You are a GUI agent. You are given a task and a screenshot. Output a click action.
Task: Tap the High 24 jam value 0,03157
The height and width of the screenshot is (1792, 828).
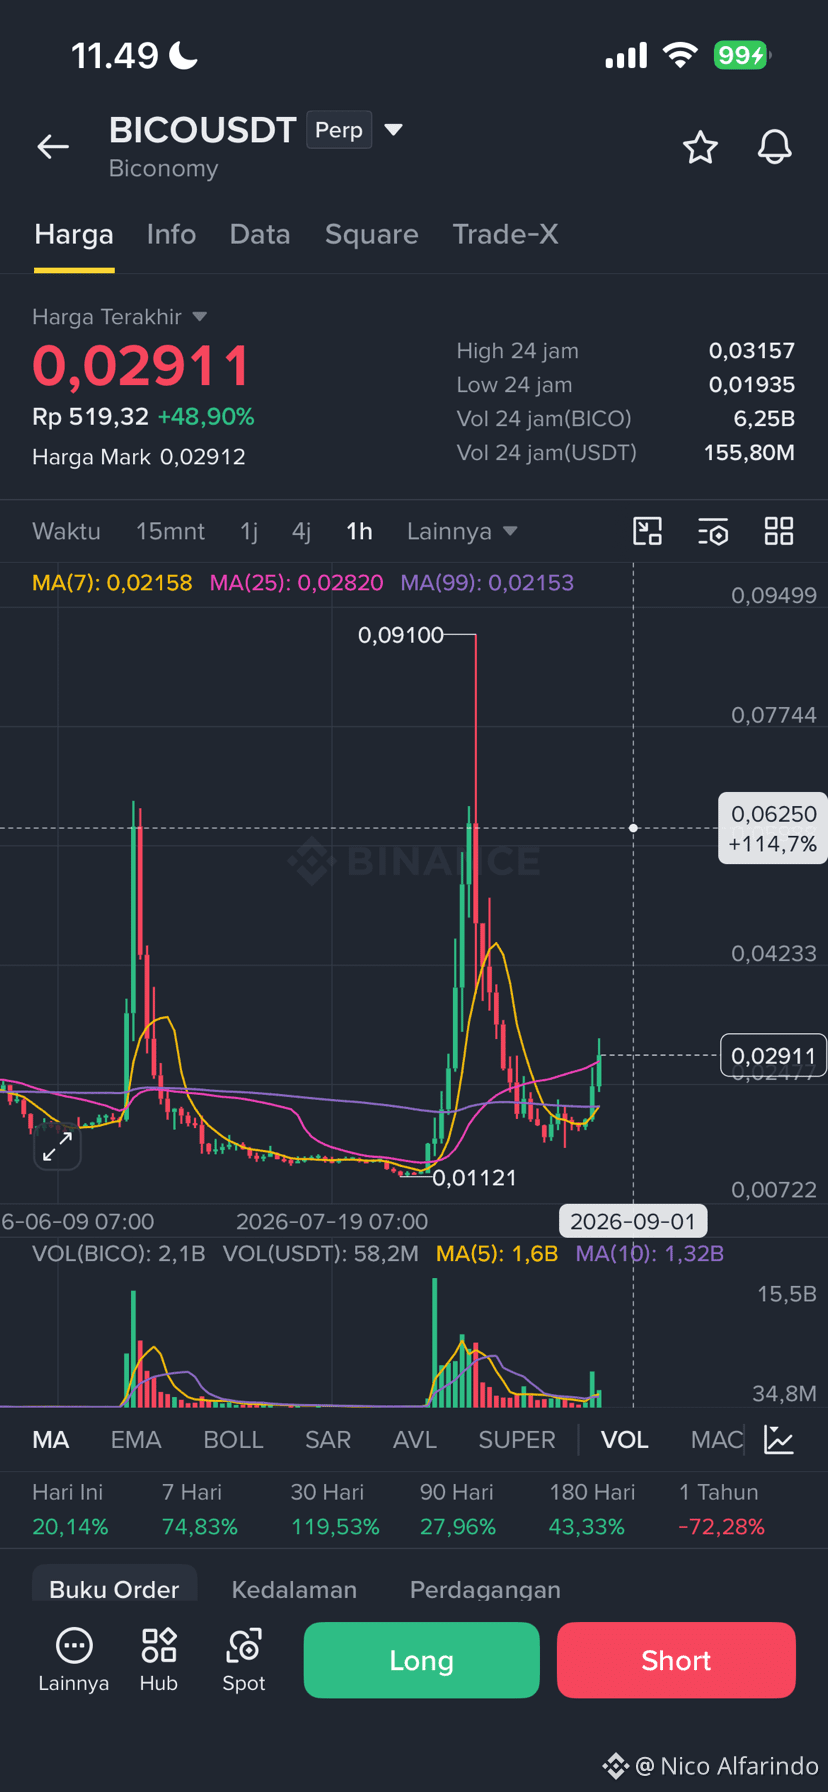pos(752,351)
